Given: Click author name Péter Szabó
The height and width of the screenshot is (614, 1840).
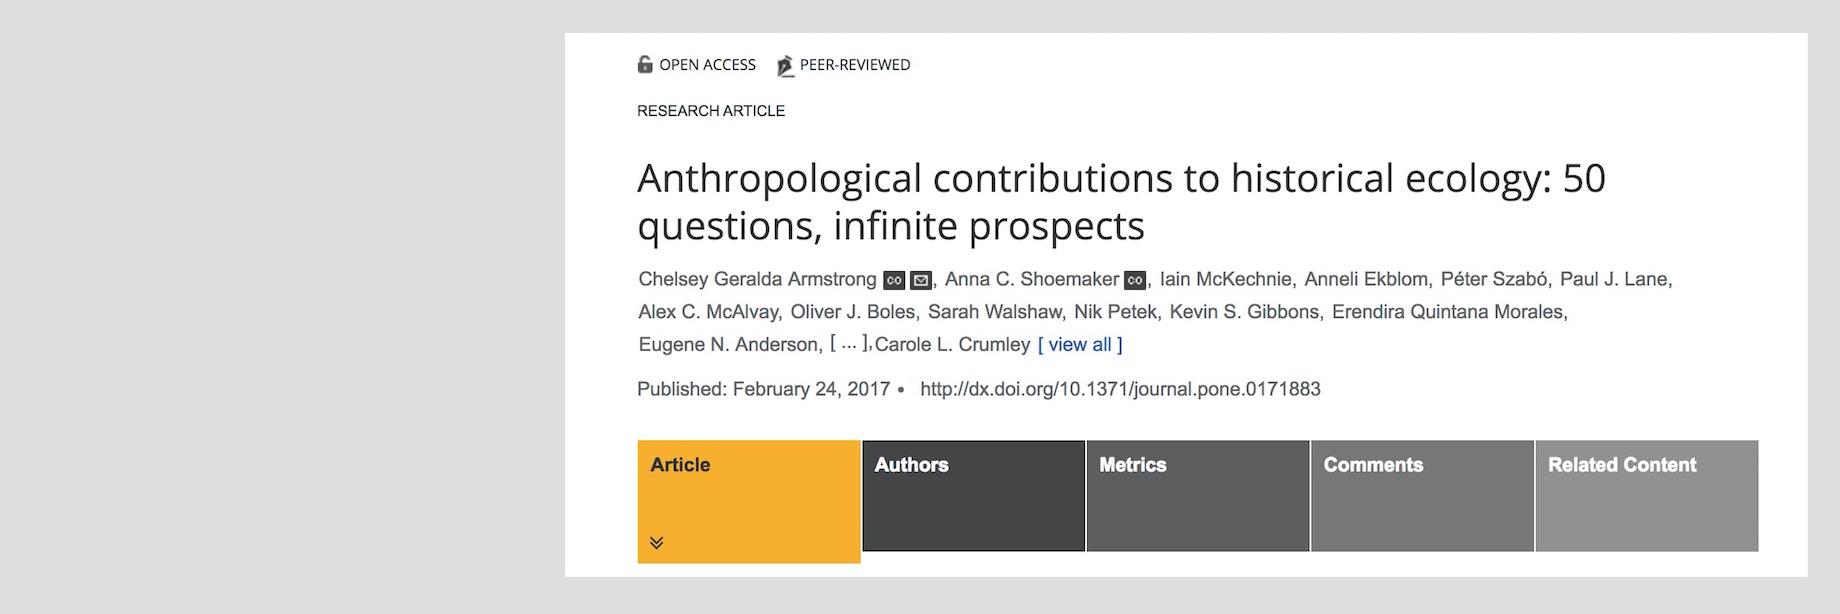Looking at the screenshot, I should pos(1494,280).
